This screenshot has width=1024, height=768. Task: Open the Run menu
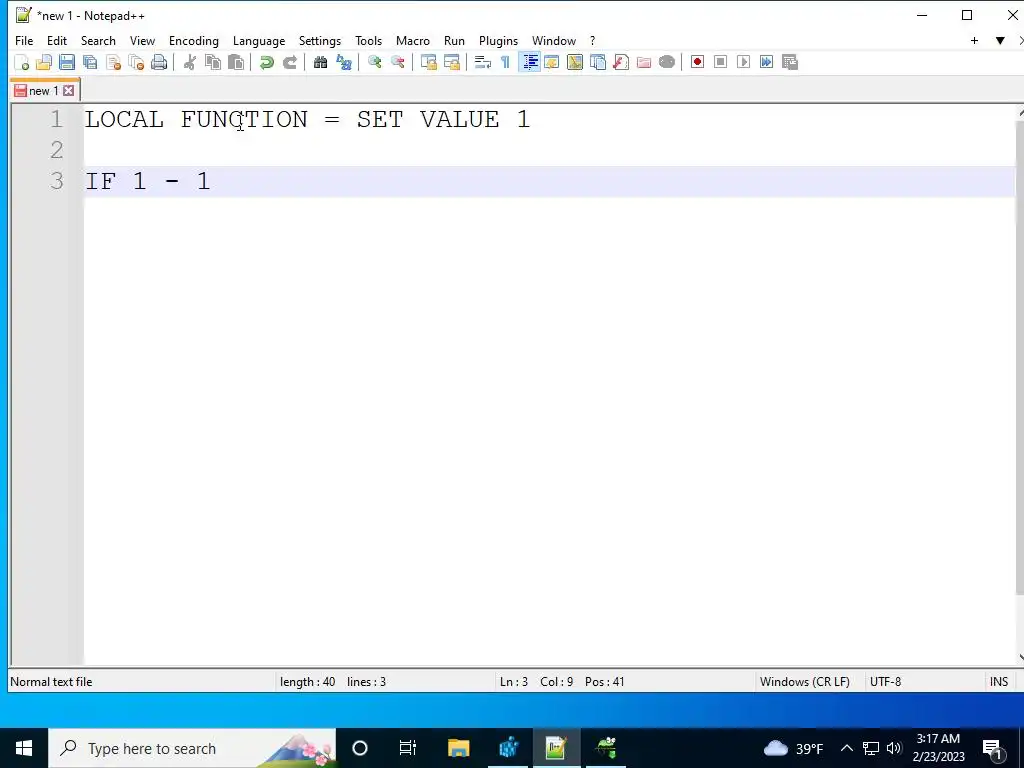[x=455, y=40]
